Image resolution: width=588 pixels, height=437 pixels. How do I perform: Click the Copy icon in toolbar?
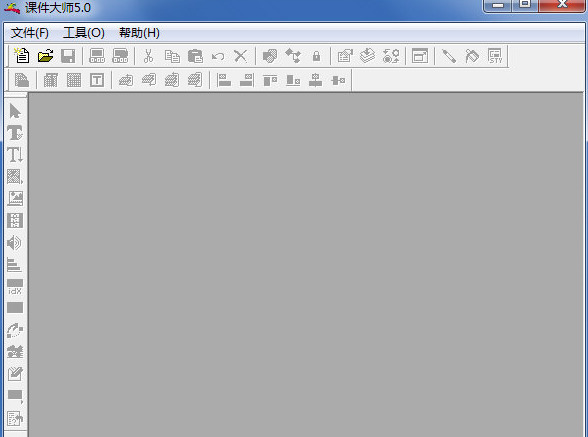[172, 56]
